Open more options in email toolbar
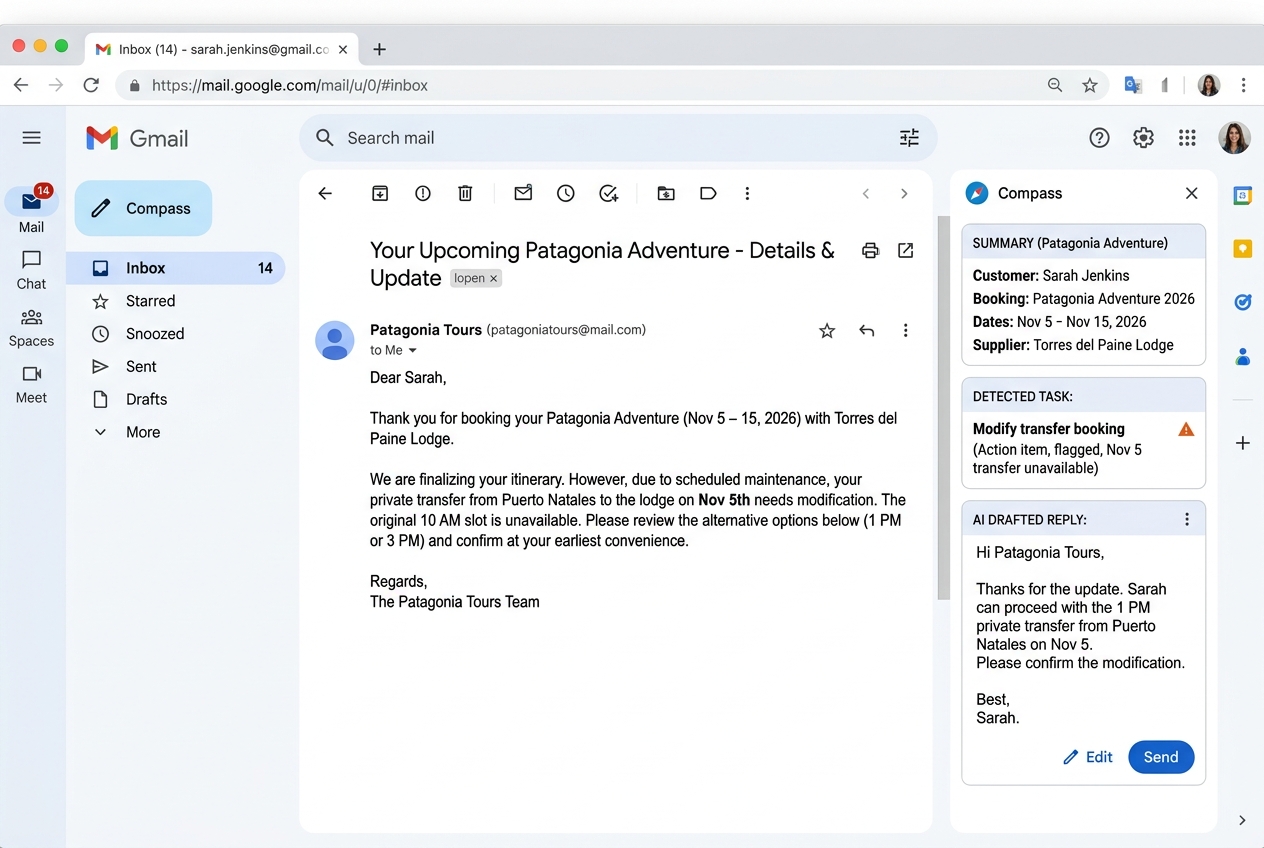This screenshot has width=1264, height=848. click(747, 194)
